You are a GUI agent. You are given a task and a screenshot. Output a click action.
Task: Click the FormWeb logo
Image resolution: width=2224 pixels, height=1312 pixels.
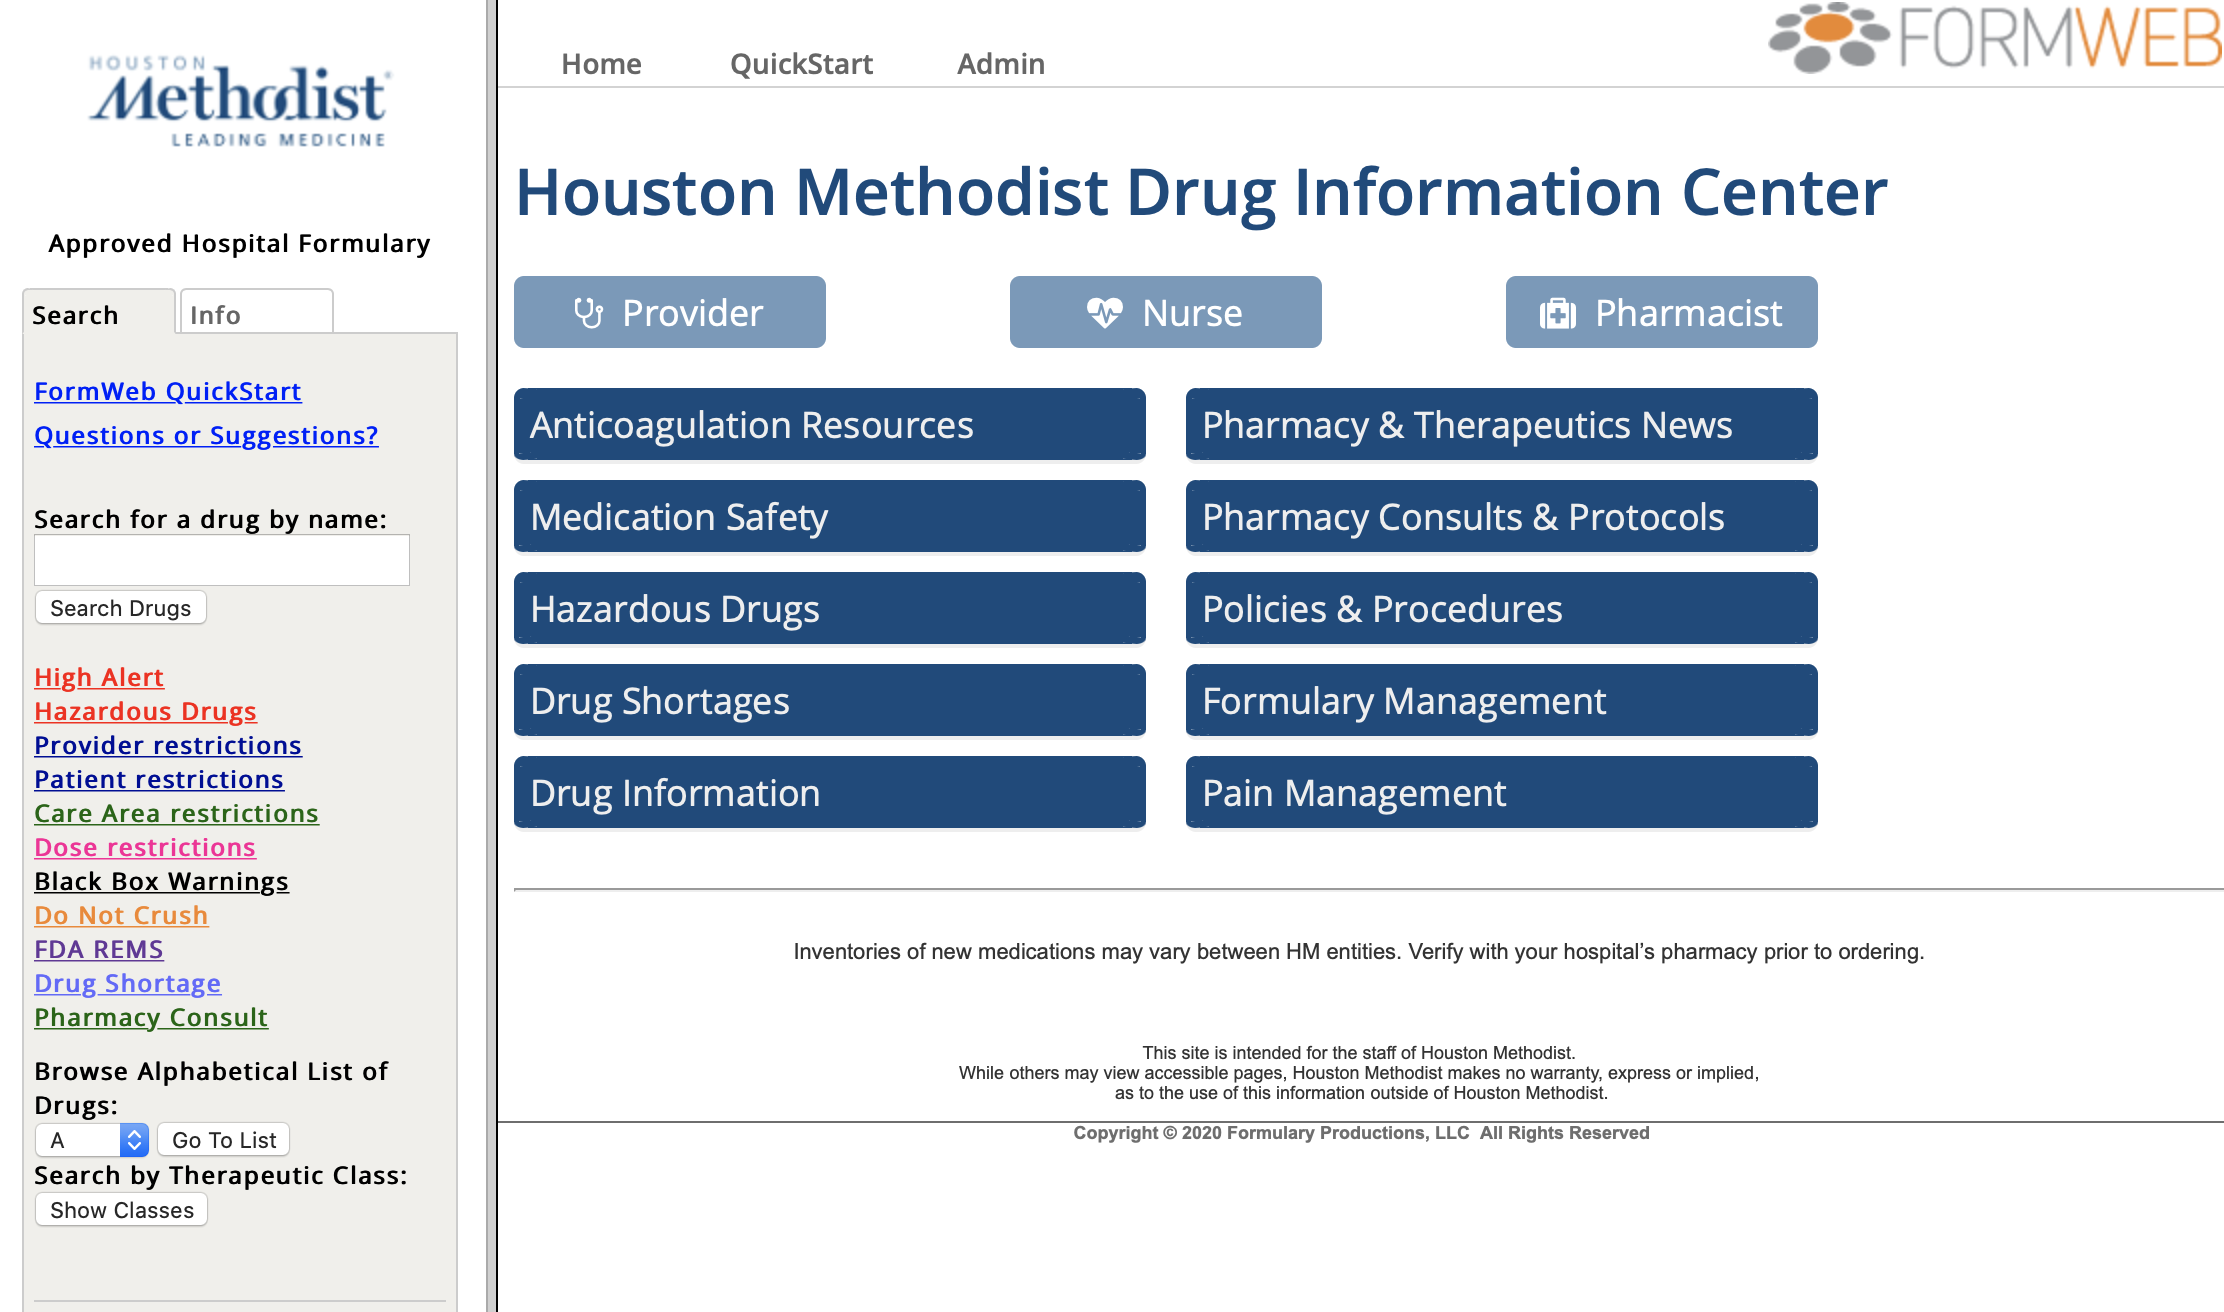(1995, 38)
